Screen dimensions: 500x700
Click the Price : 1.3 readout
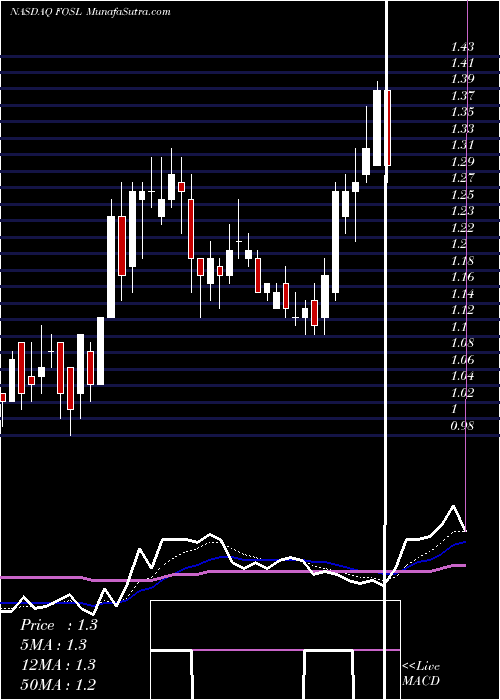point(58,625)
